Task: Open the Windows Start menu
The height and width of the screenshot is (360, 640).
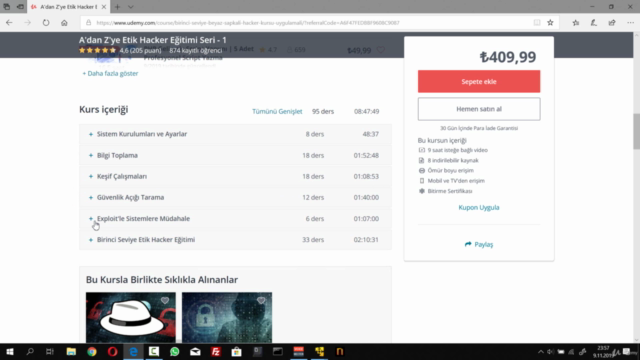Action: pos(10,351)
